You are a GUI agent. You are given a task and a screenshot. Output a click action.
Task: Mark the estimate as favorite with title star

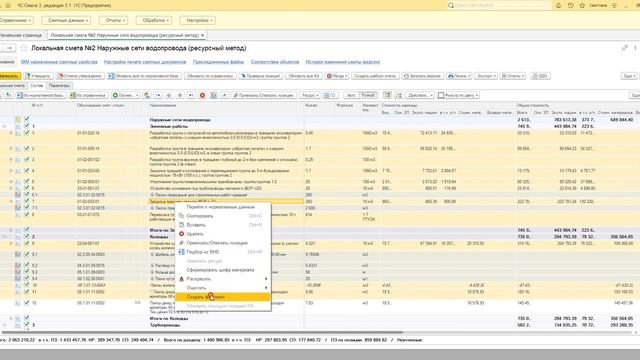point(24,48)
